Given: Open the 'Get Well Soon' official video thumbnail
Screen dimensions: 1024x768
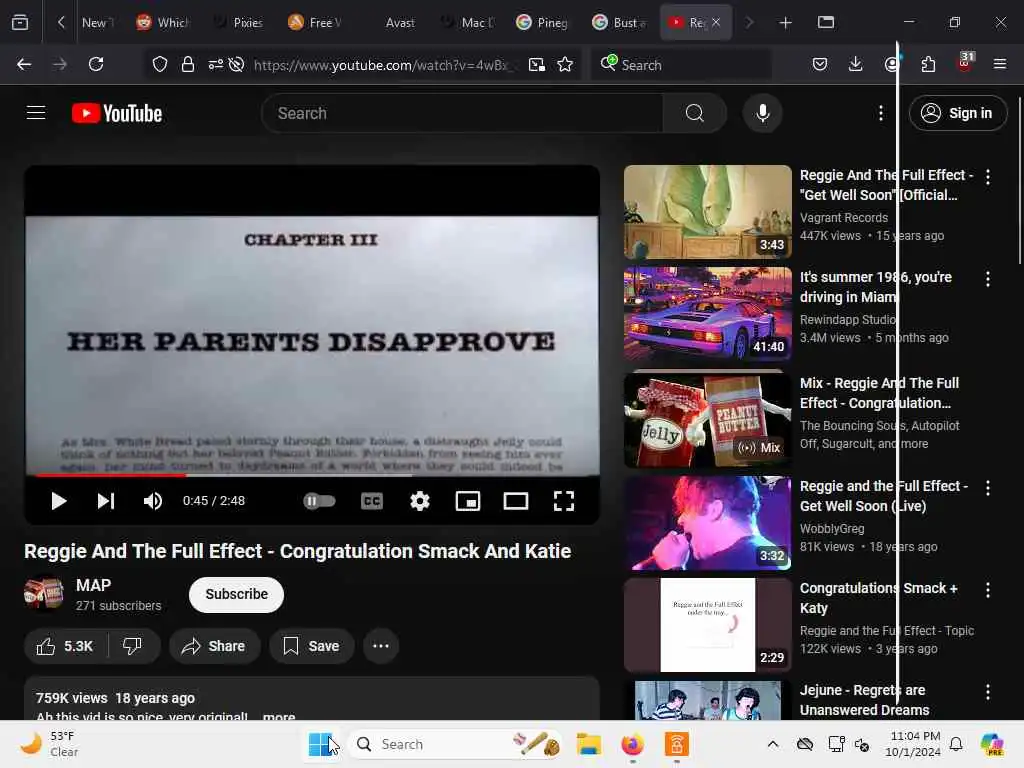Looking at the screenshot, I should tap(707, 212).
